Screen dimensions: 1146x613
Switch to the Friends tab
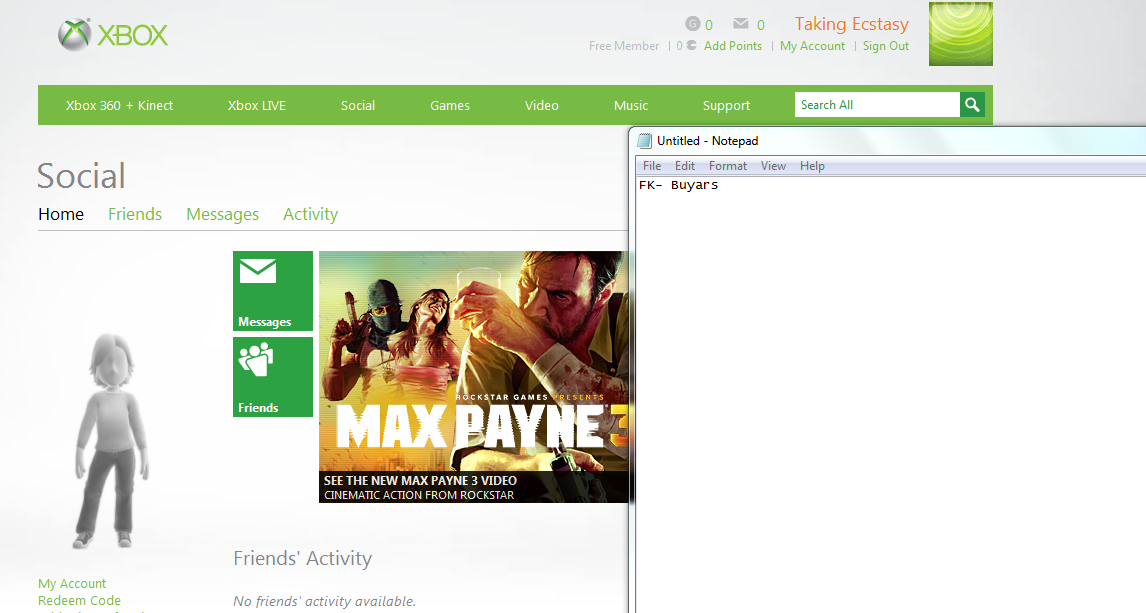point(134,214)
